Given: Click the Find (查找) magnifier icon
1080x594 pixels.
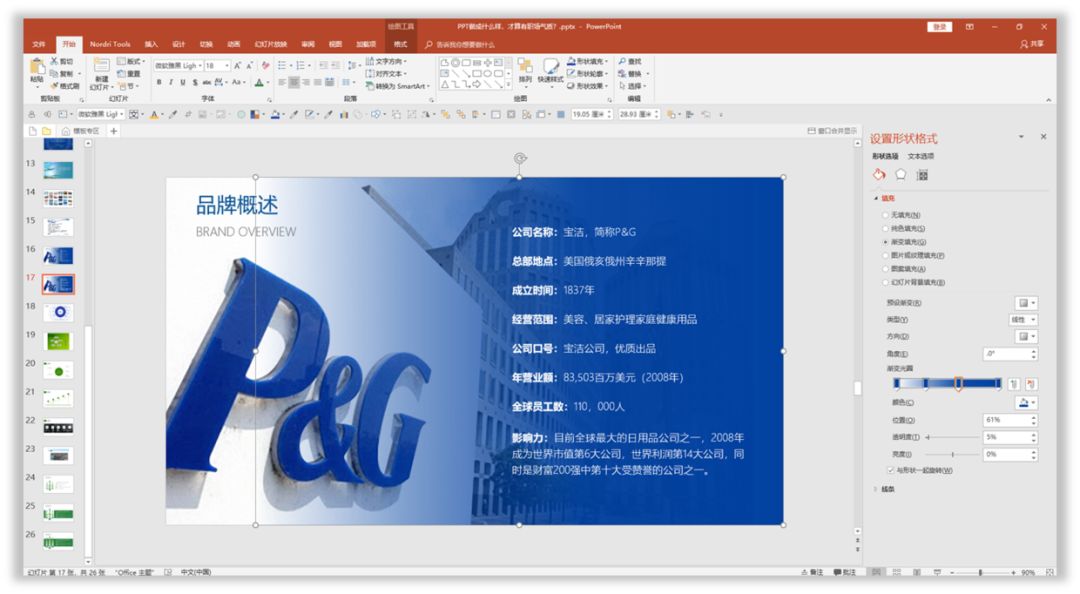Looking at the screenshot, I should coord(623,61).
